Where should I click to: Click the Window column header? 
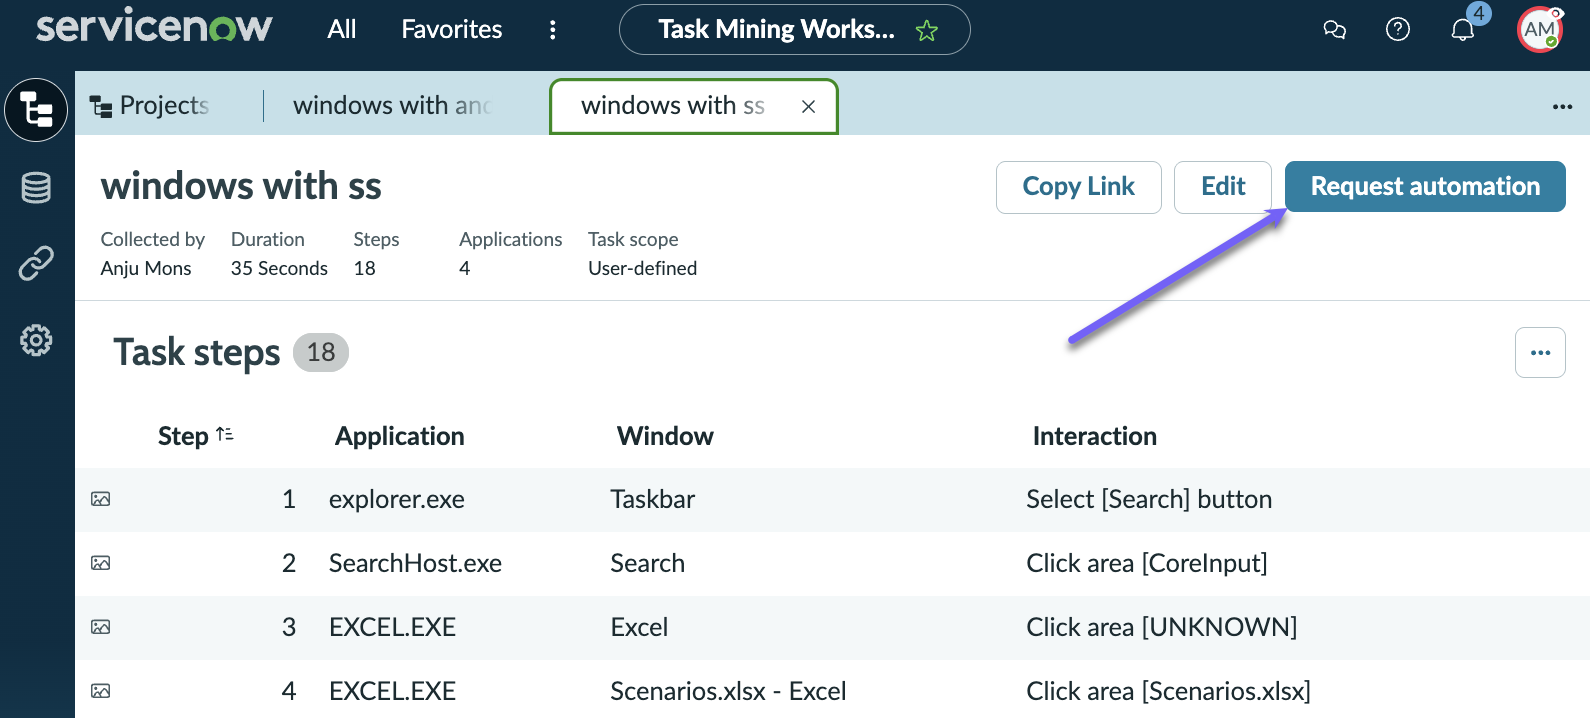pyautogui.click(x=665, y=436)
